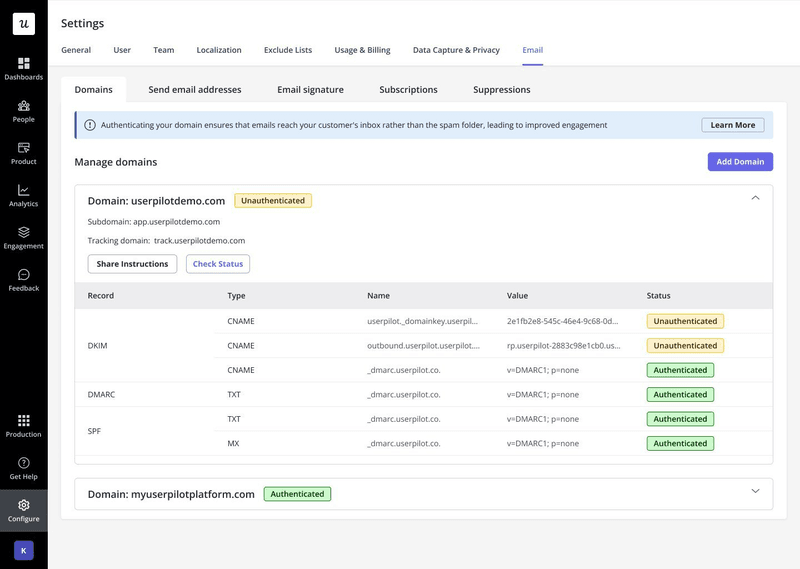The image size is (800, 569).
Task: Collapse the userpilotdemo.com domain panel
Action: (755, 198)
